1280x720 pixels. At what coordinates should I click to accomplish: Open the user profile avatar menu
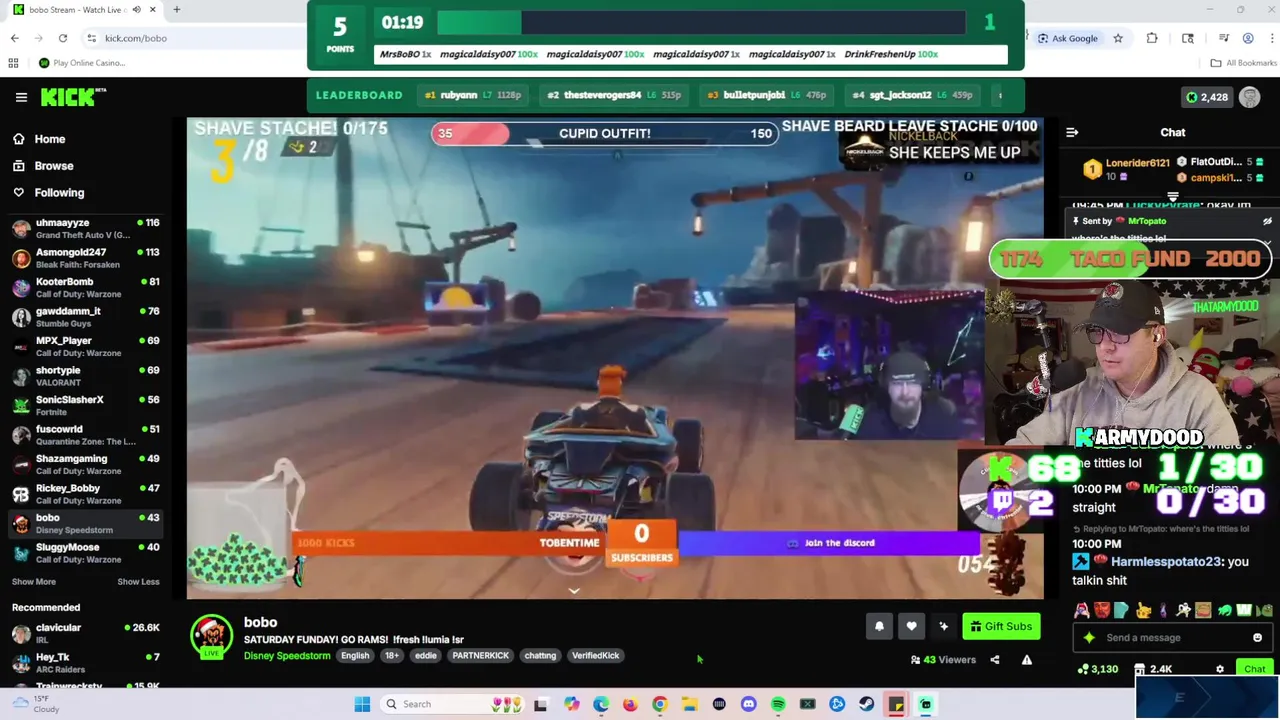click(x=1249, y=97)
